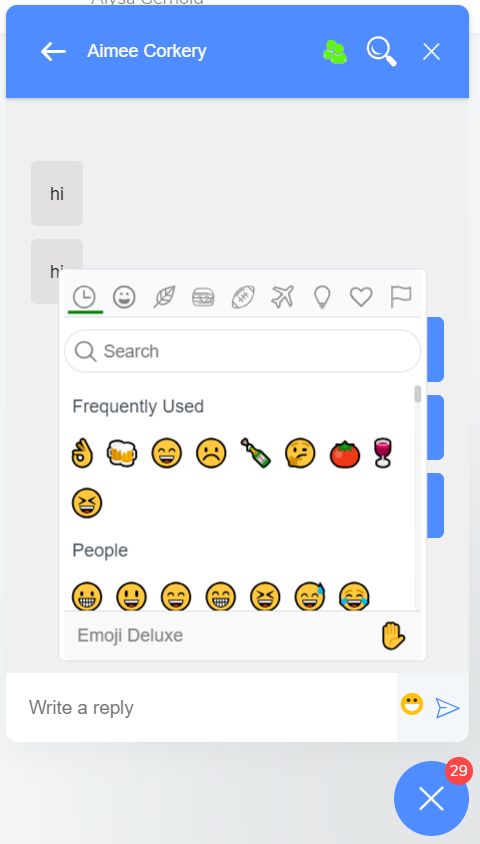Open chat search with the magnifier icon
This screenshot has width=480, height=844.
pyautogui.click(x=382, y=52)
